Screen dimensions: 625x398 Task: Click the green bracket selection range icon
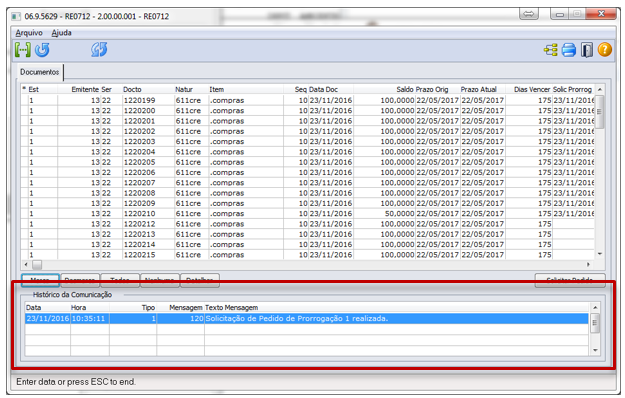coord(23,50)
